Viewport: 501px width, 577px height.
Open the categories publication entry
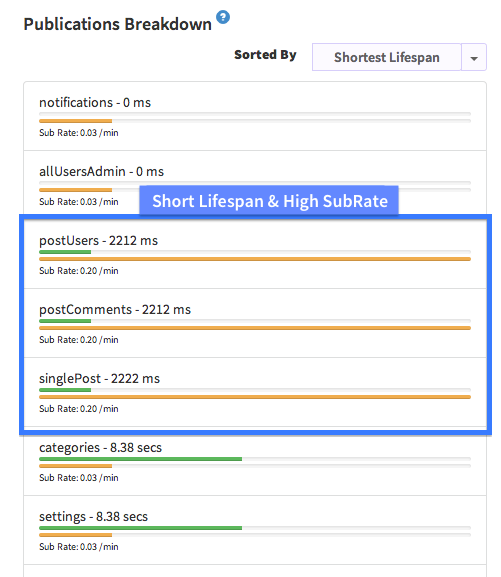coord(255,461)
